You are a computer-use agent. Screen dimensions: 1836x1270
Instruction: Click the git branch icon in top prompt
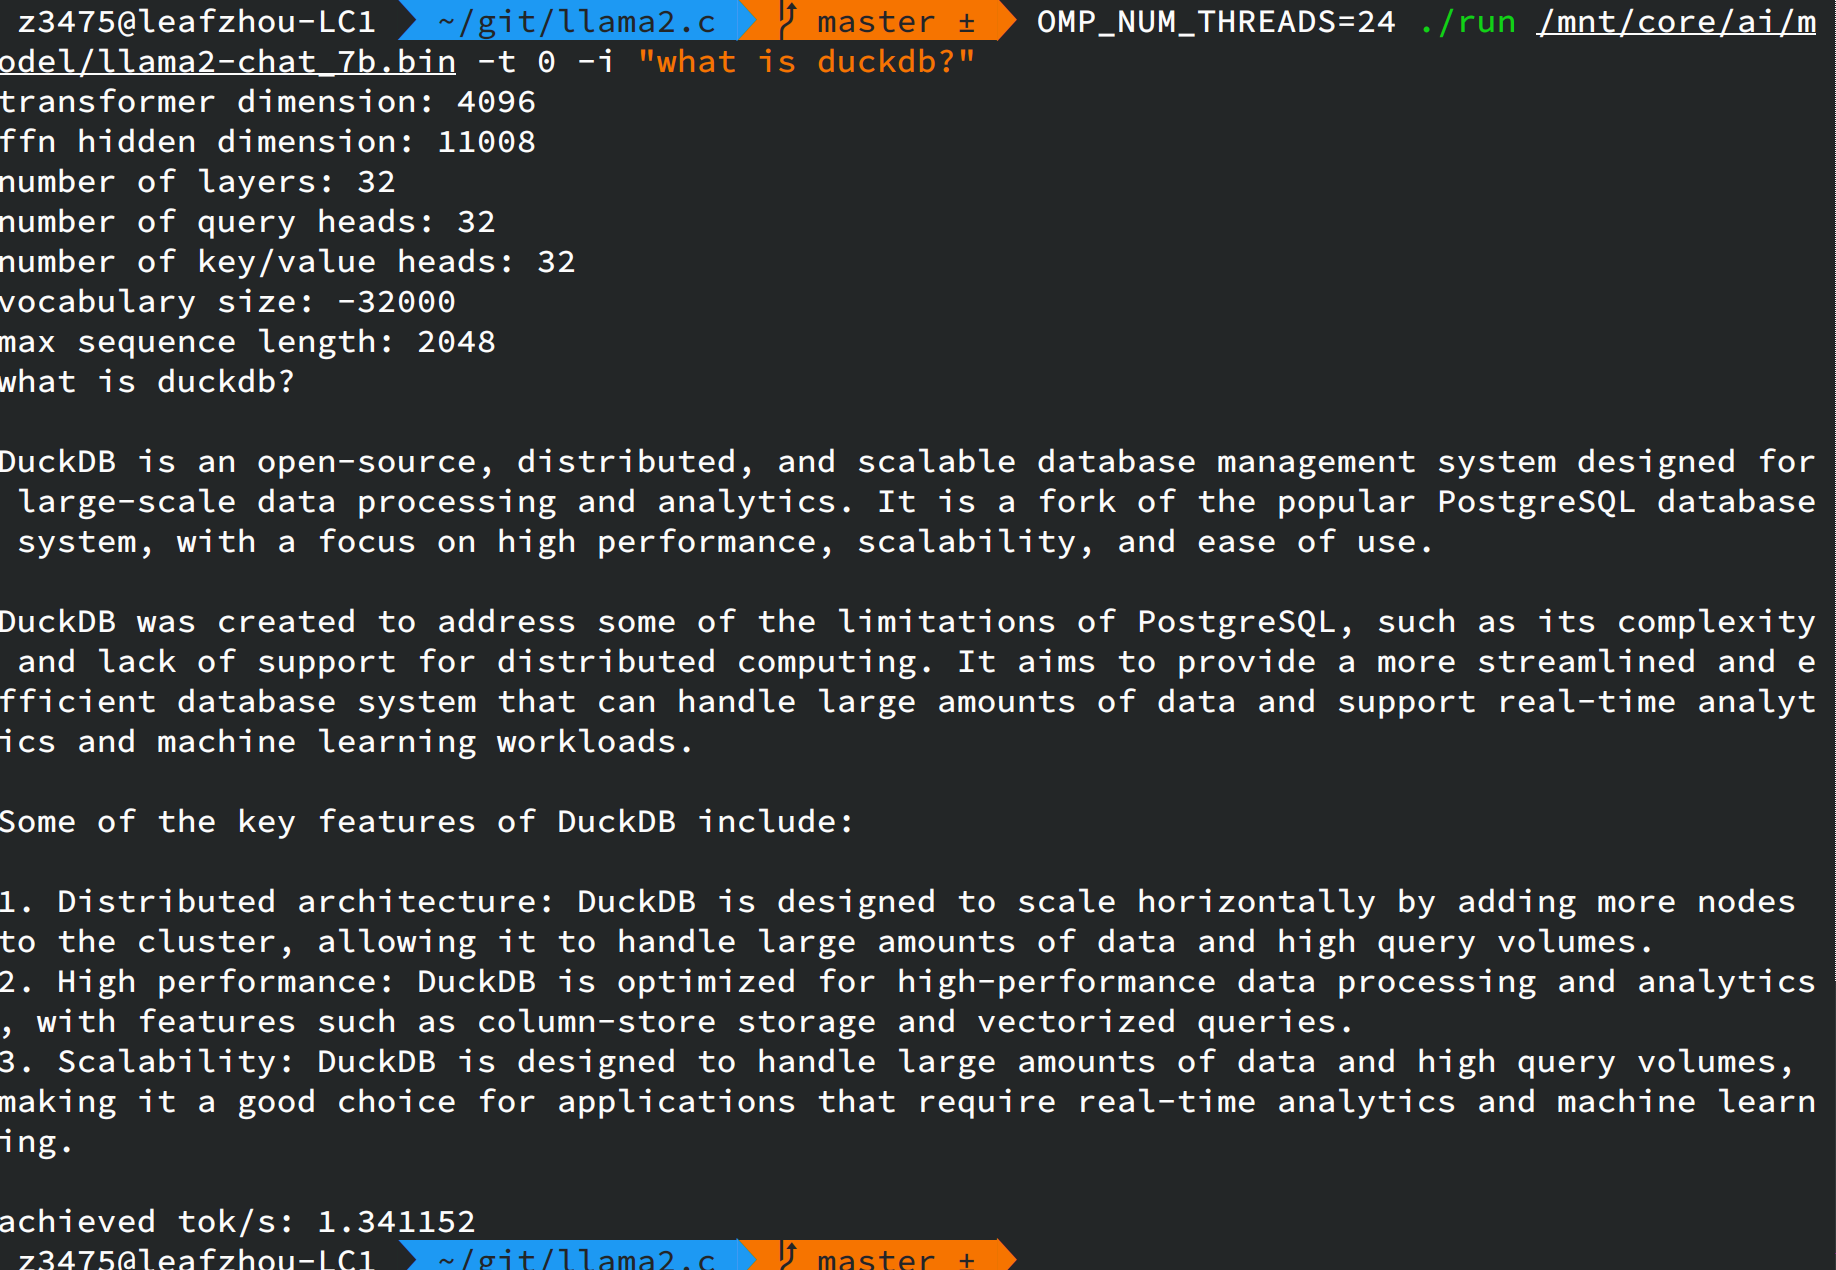coord(788,20)
